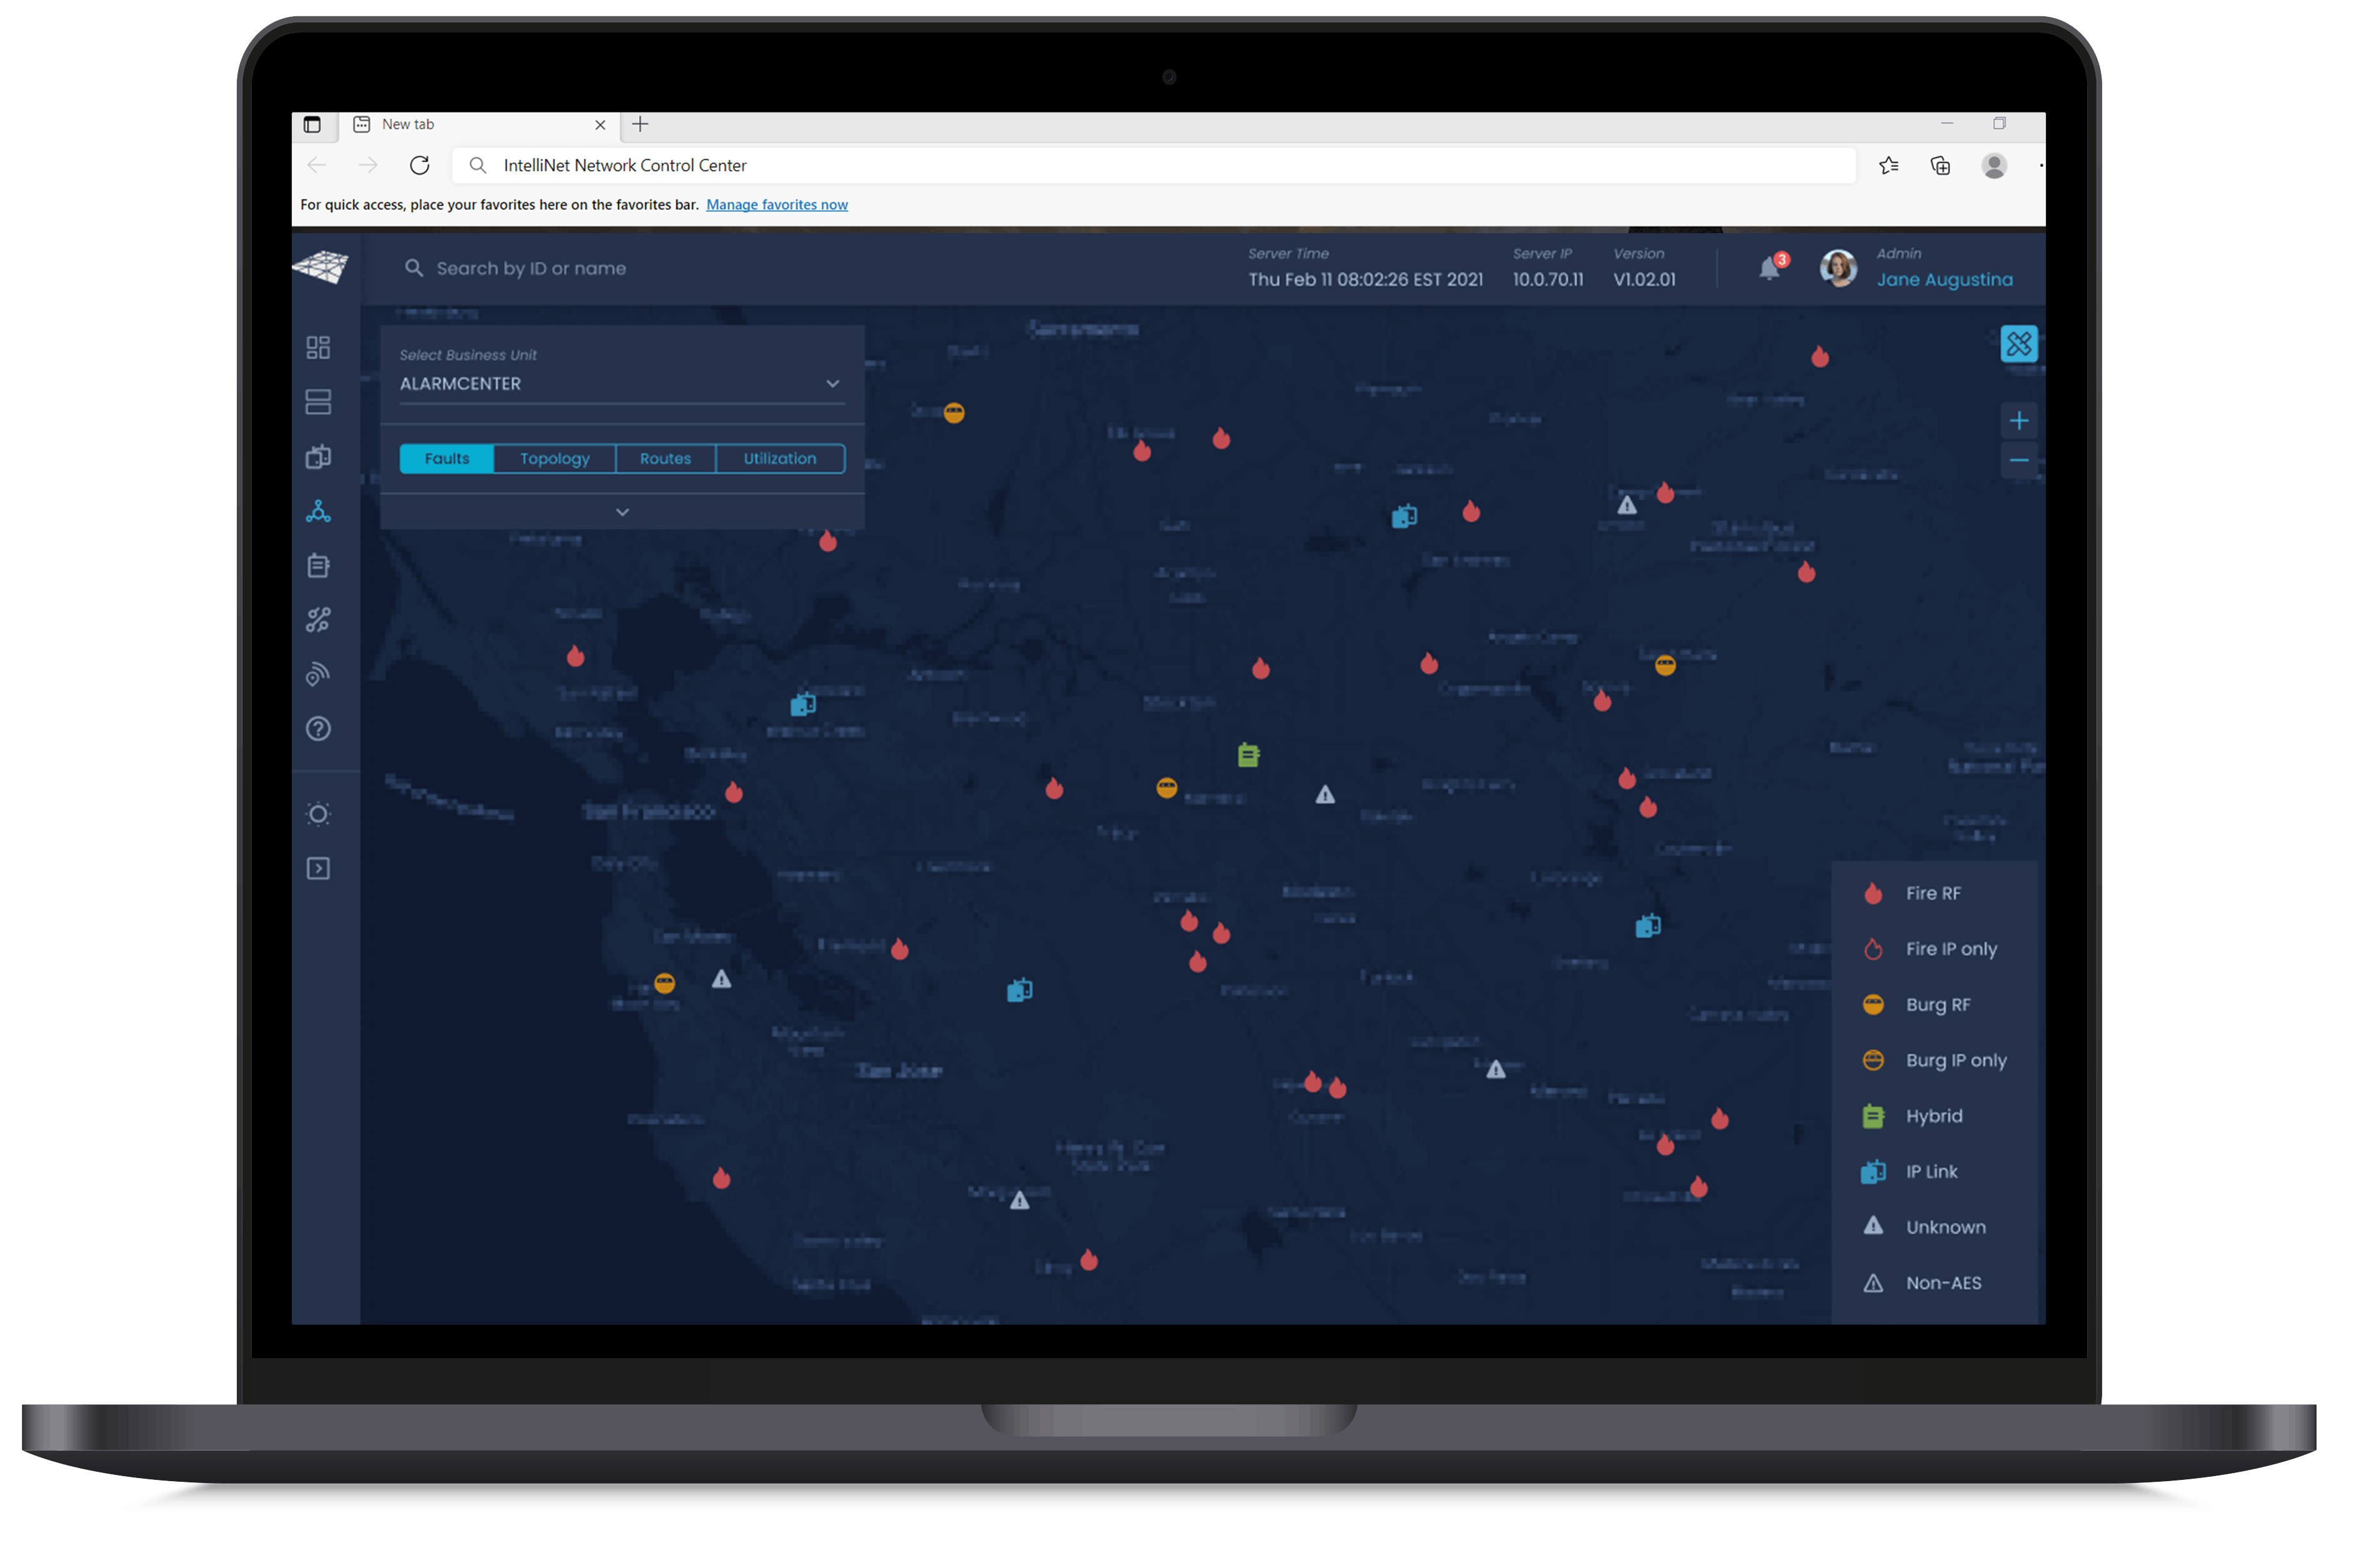Viewport: 2354px width, 1568px height.
Task: Expand the sidebar with arrow box icon
Action: pos(318,868)
